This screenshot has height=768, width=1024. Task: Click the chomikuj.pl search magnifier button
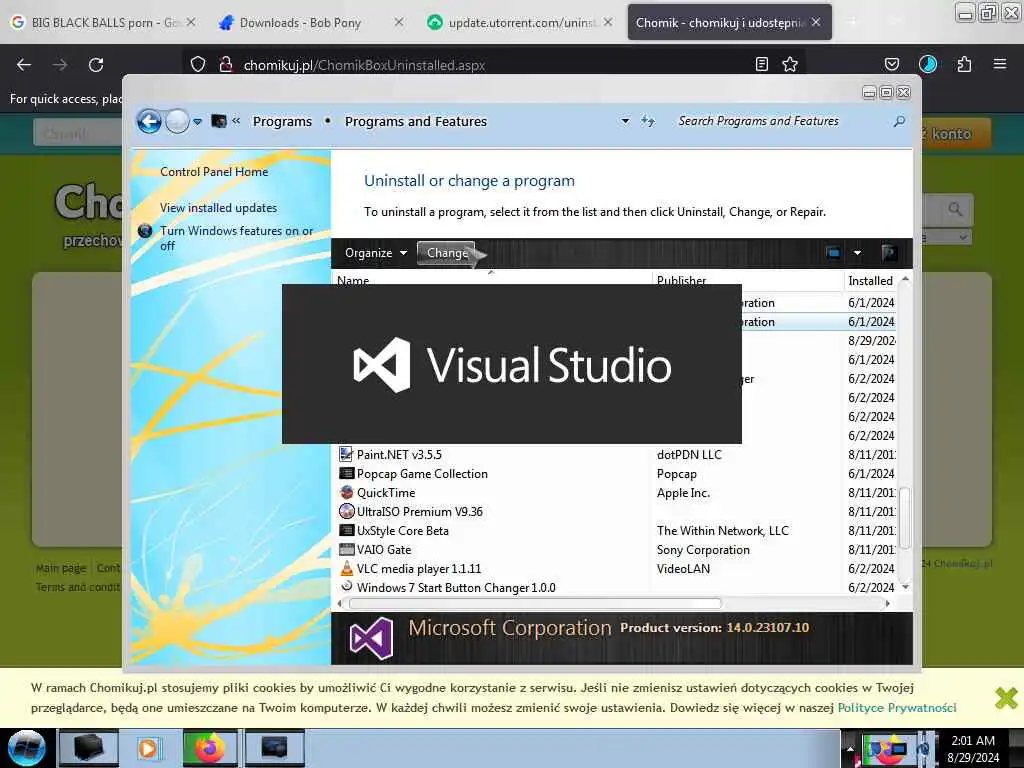955,210
